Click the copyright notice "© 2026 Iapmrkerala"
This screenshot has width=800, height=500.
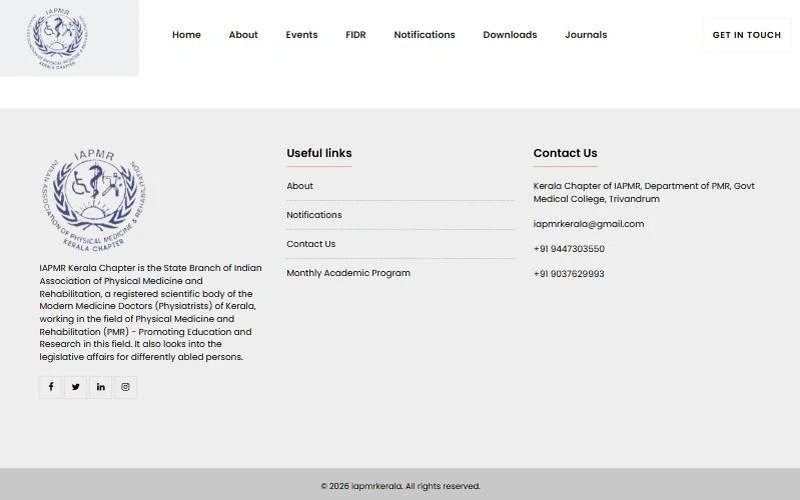400,486
